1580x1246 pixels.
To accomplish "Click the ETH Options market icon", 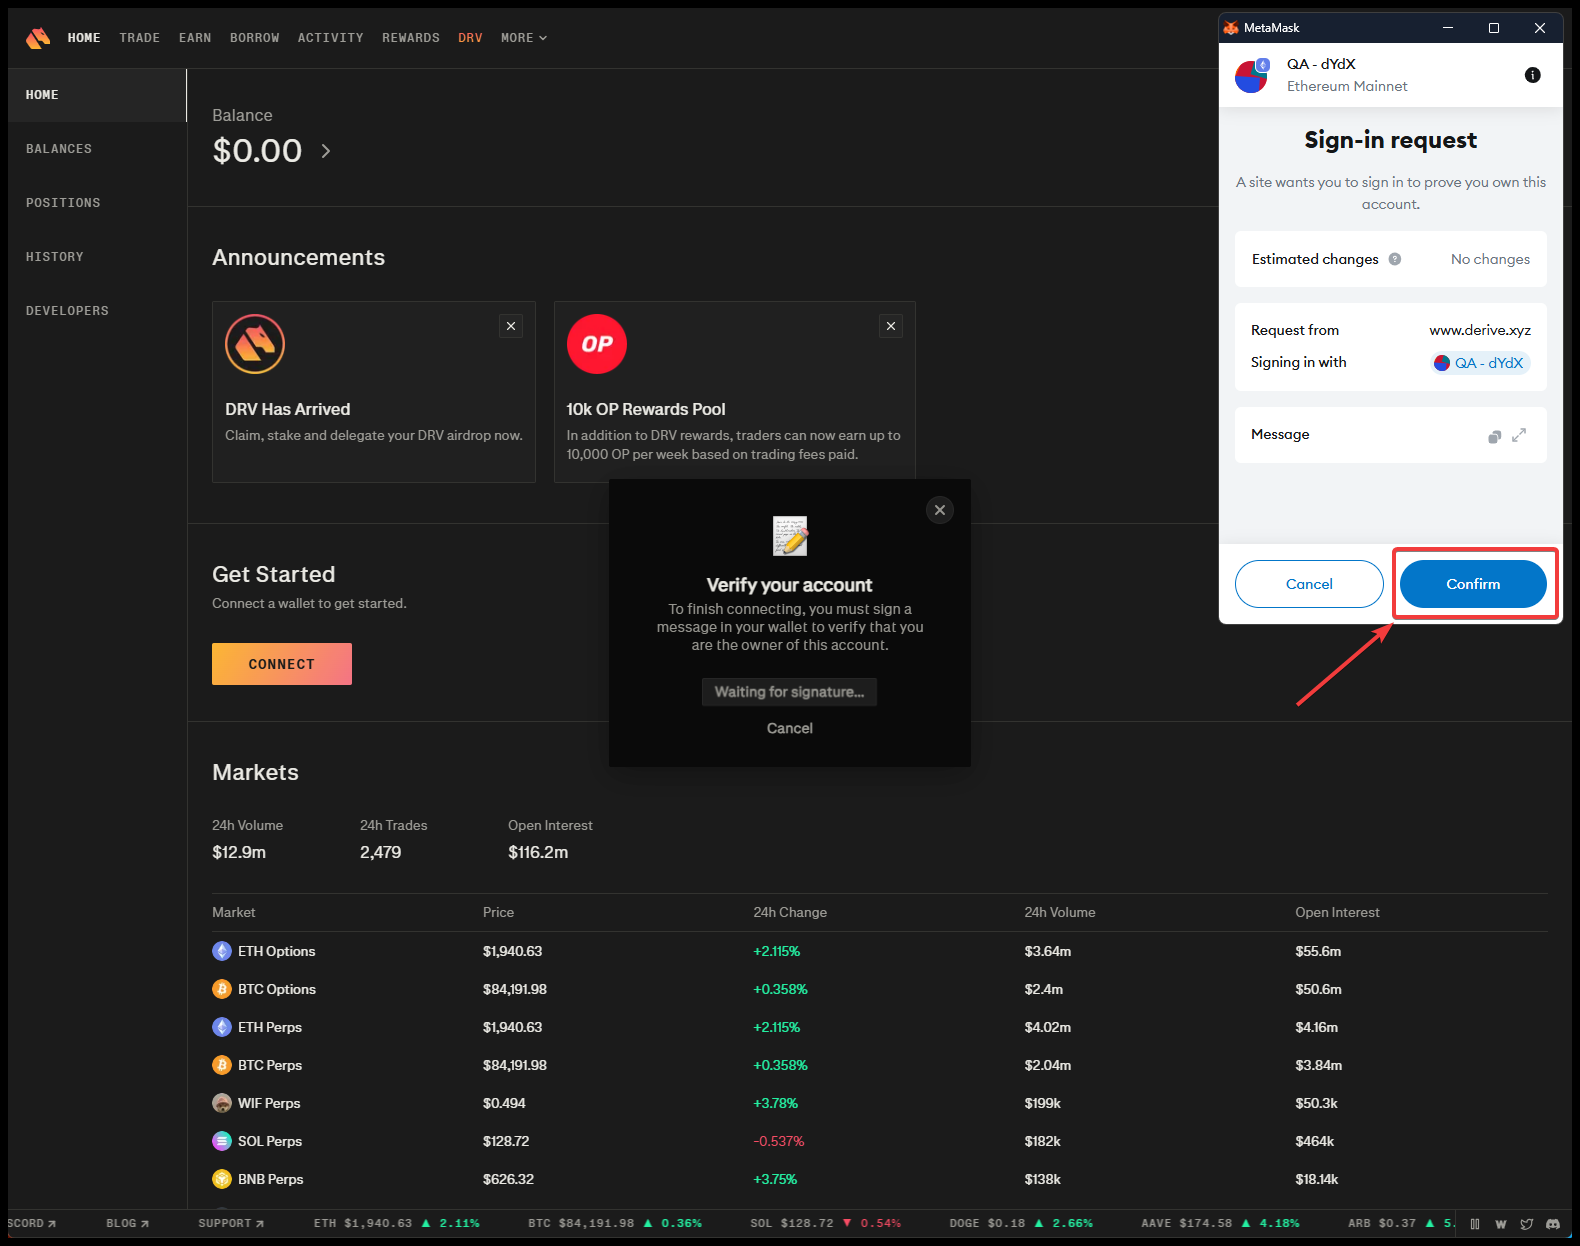I will tap(222, 951).
